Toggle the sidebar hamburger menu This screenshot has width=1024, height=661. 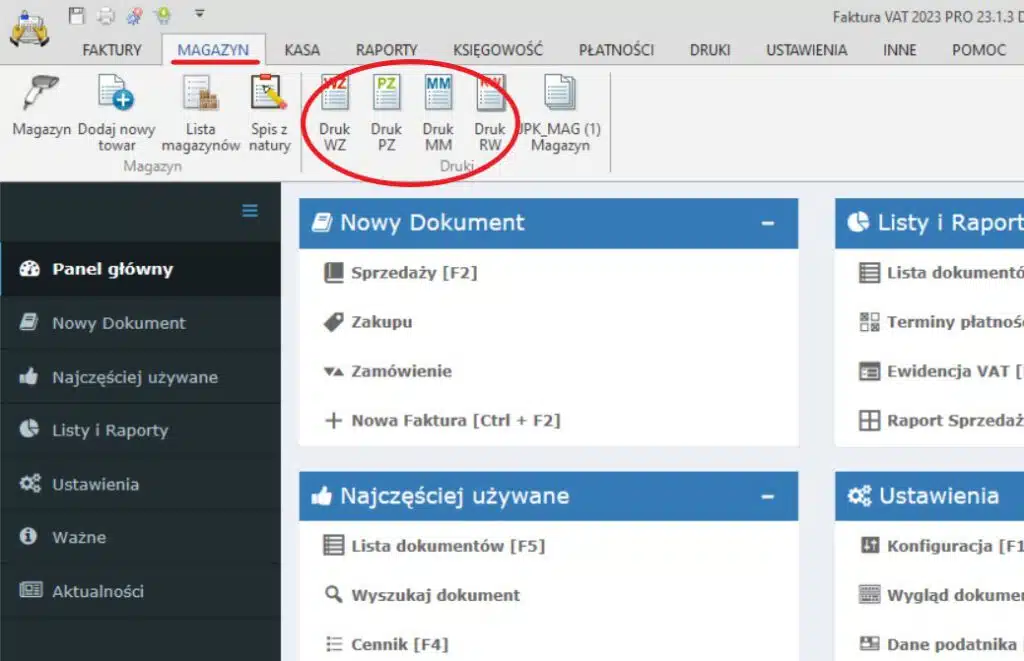pos(250,210)
